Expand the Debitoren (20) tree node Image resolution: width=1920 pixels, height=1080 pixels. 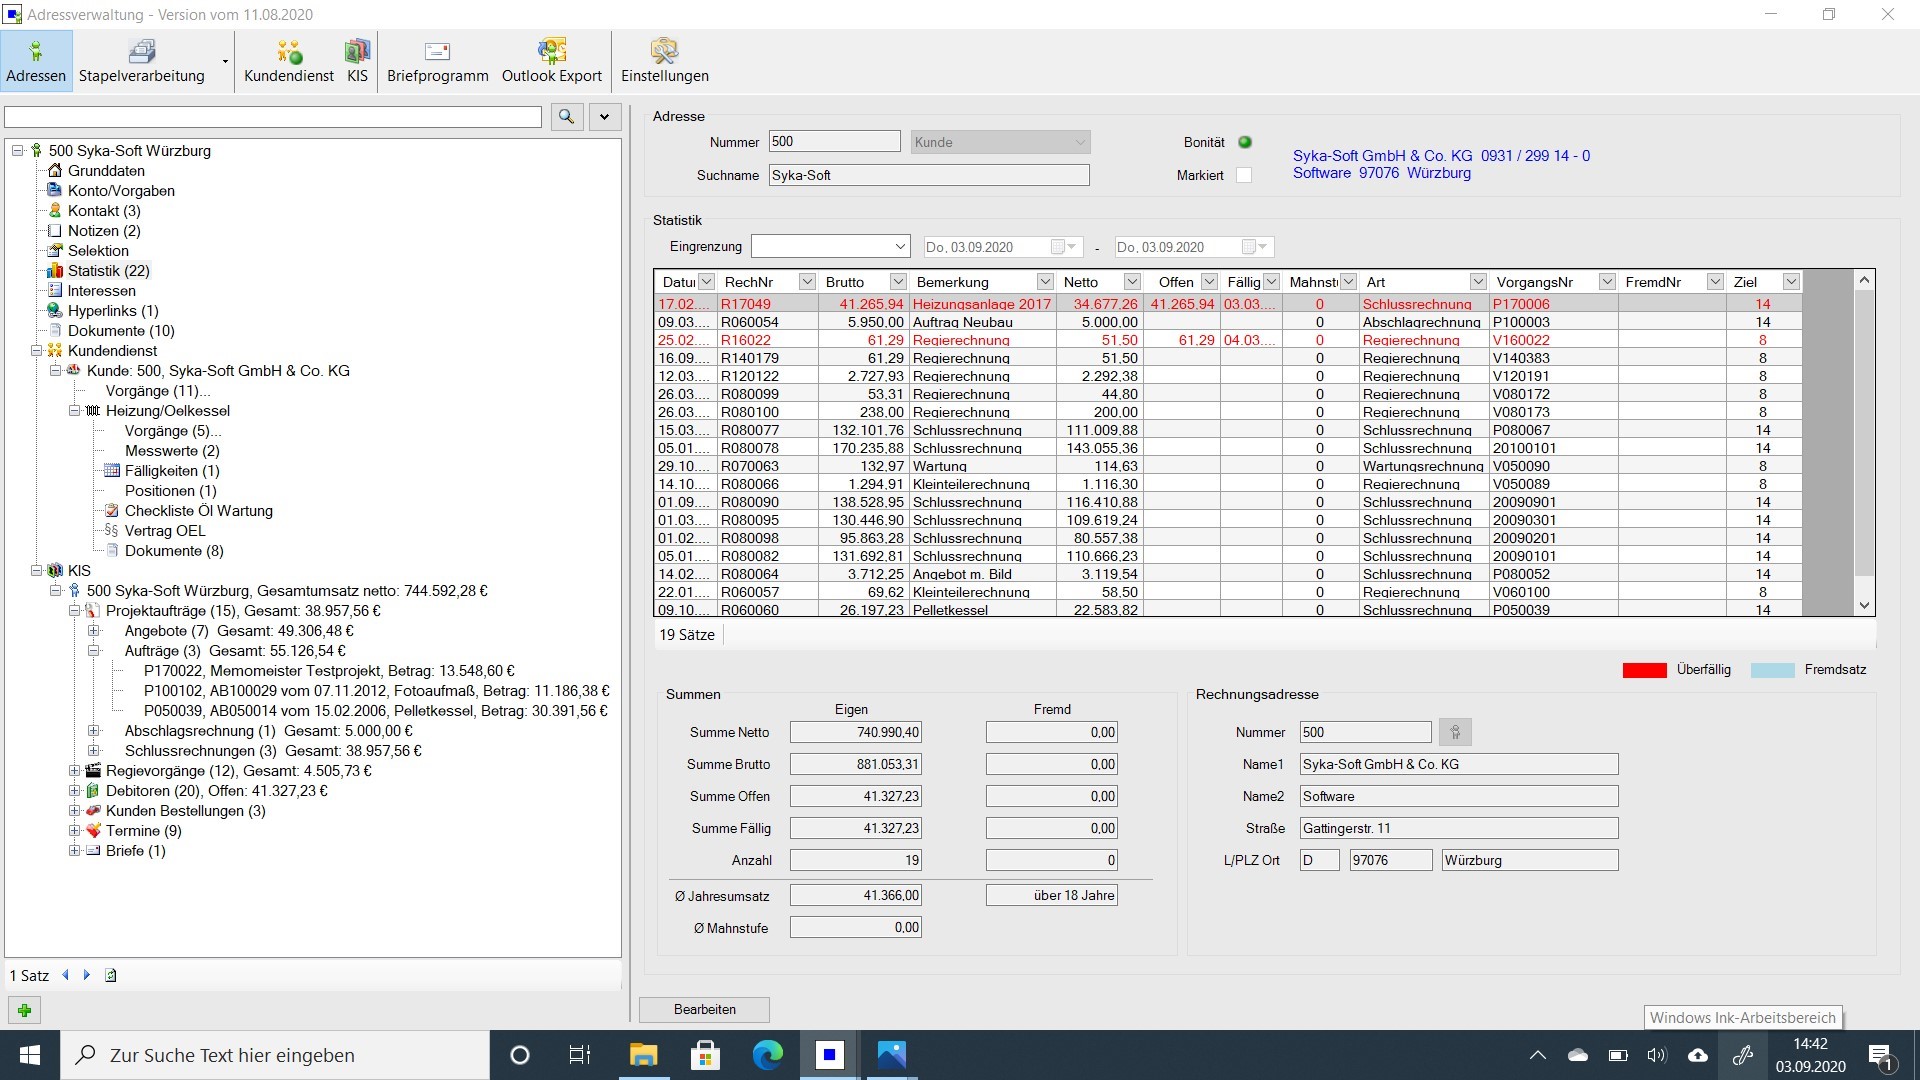pyautogui.click(x=75, y=791)
